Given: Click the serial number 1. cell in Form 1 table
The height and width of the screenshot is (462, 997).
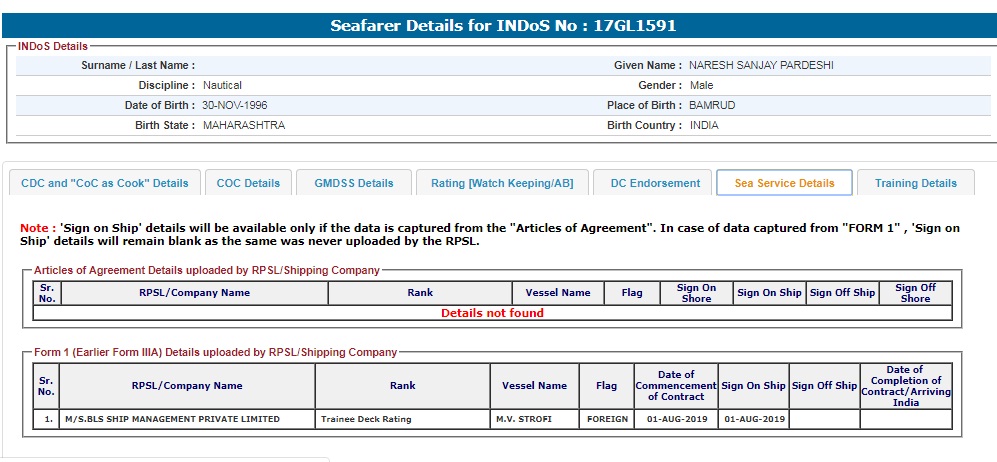Looking at the screenshot, I should click(46, 419).
